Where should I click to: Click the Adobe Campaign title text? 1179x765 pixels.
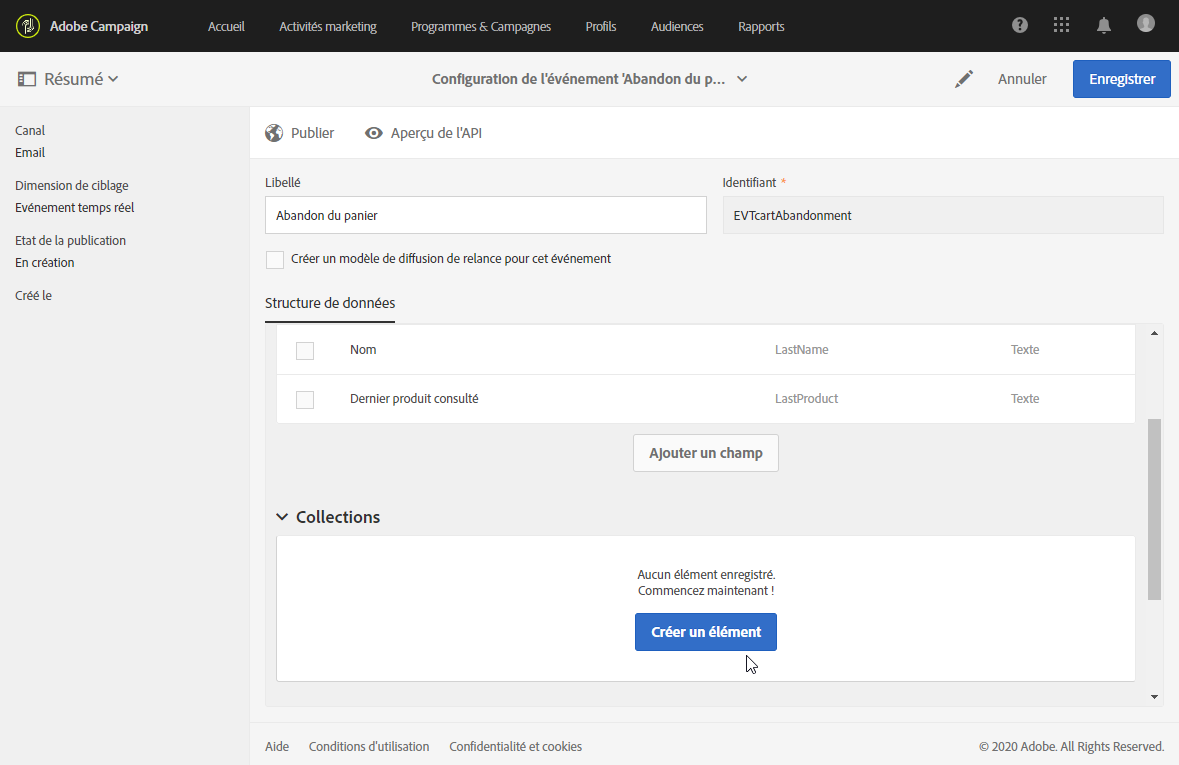coord(99,26)
